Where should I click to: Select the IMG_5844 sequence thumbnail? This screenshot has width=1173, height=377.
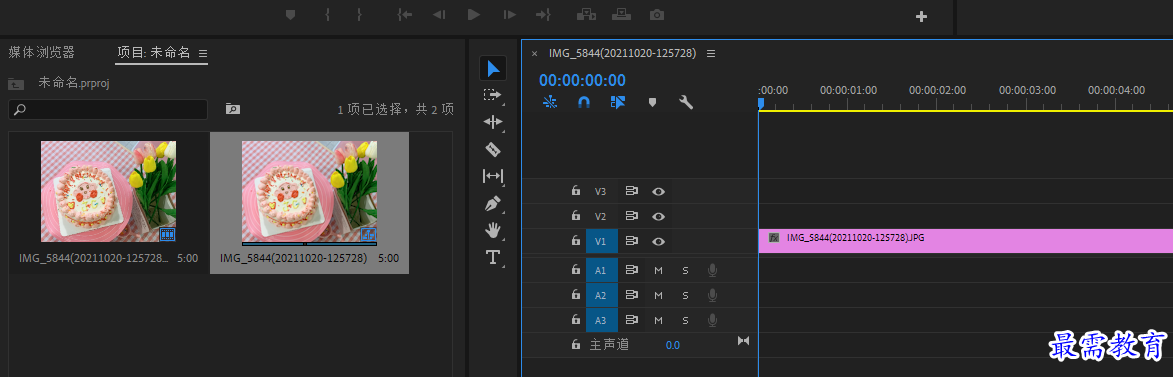[x=309, y=191]
